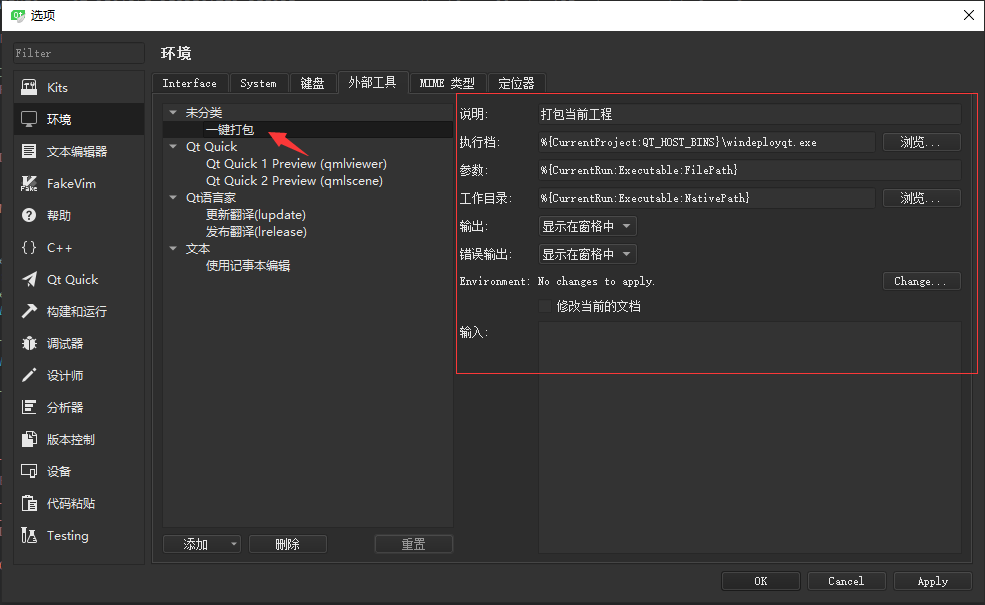Click the Change... environment button
The width and height of the screenshot is (985, 605).
[x=921, y=281]
